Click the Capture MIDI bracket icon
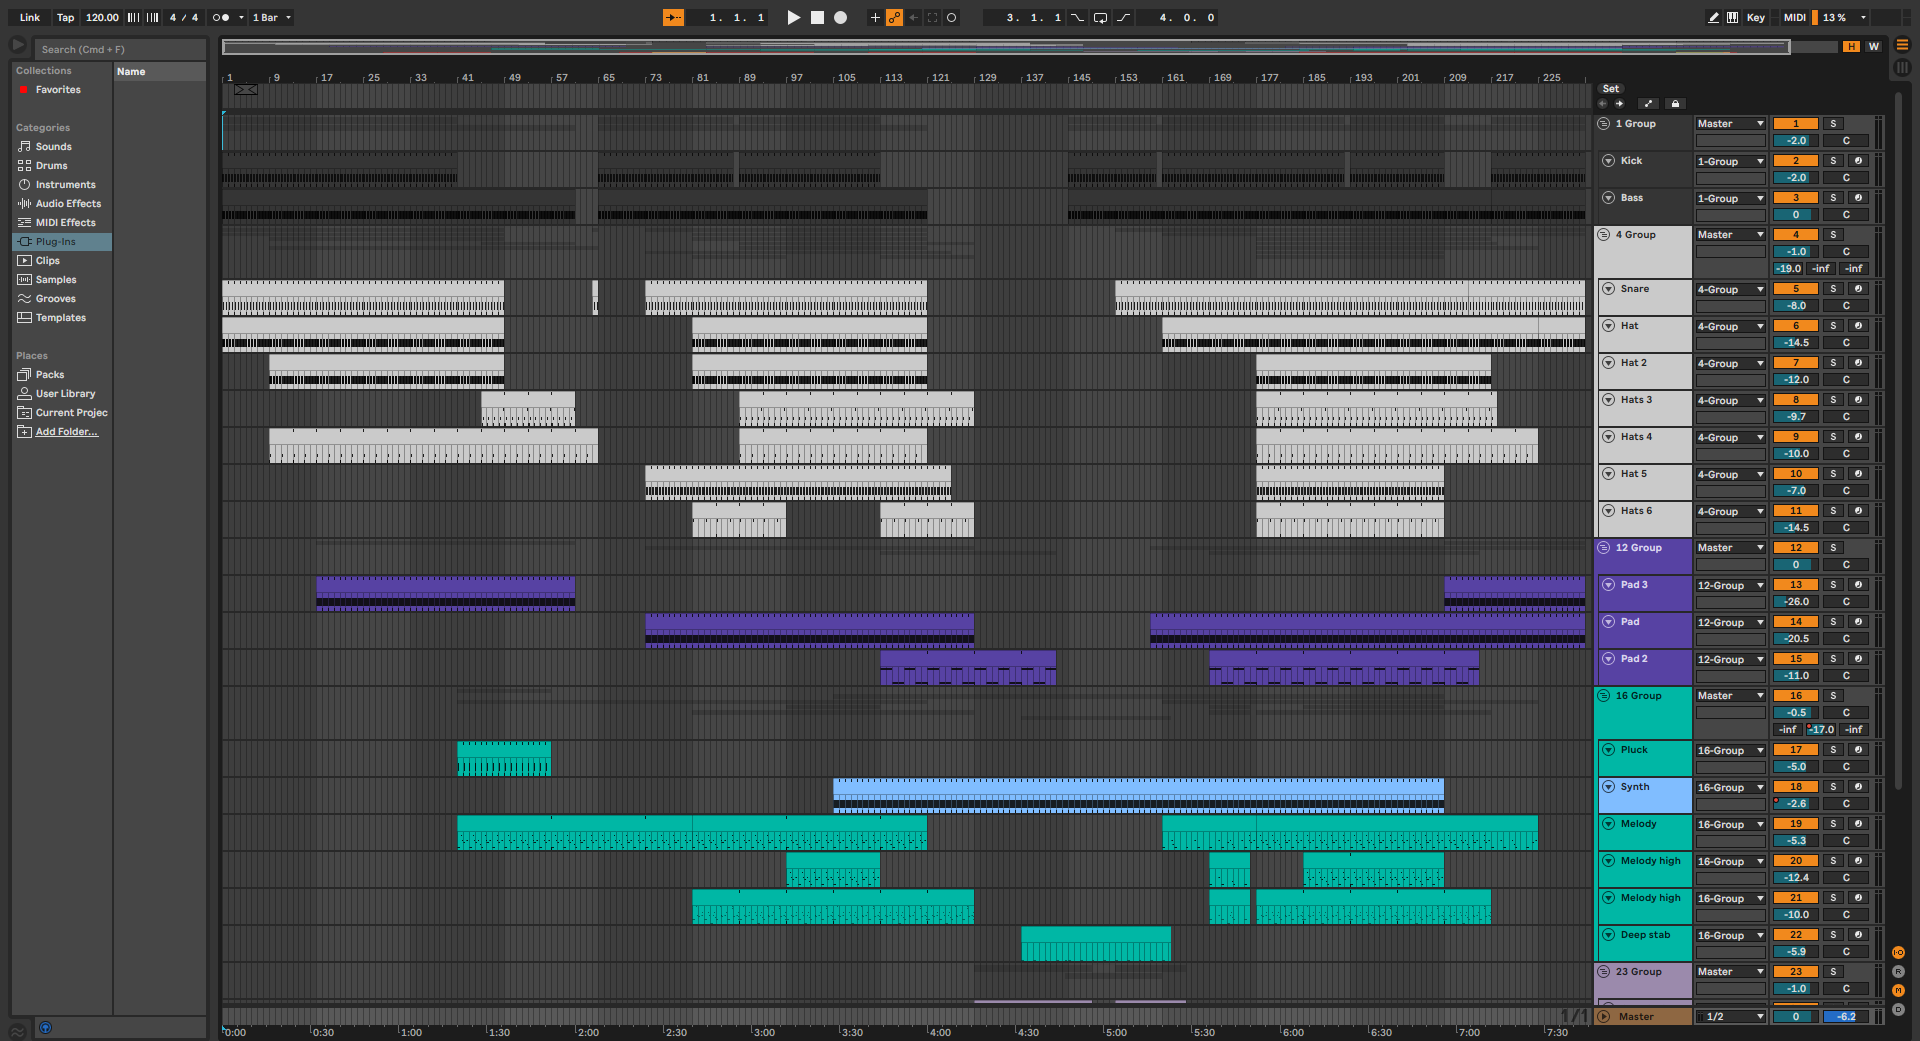This screenshot has height=1041, width=1920. (933, 17)
